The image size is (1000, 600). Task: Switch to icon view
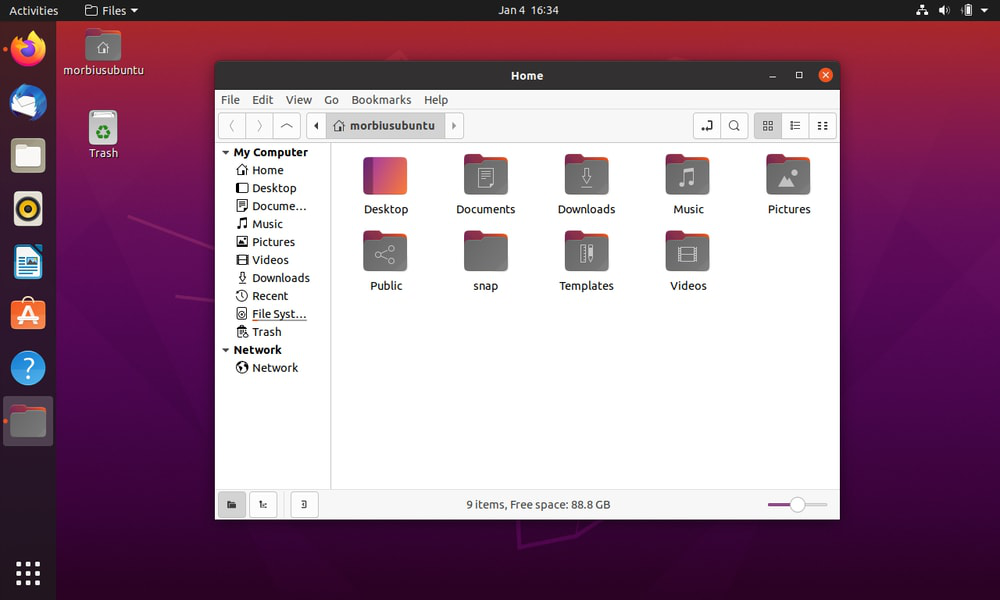point(768,126)
